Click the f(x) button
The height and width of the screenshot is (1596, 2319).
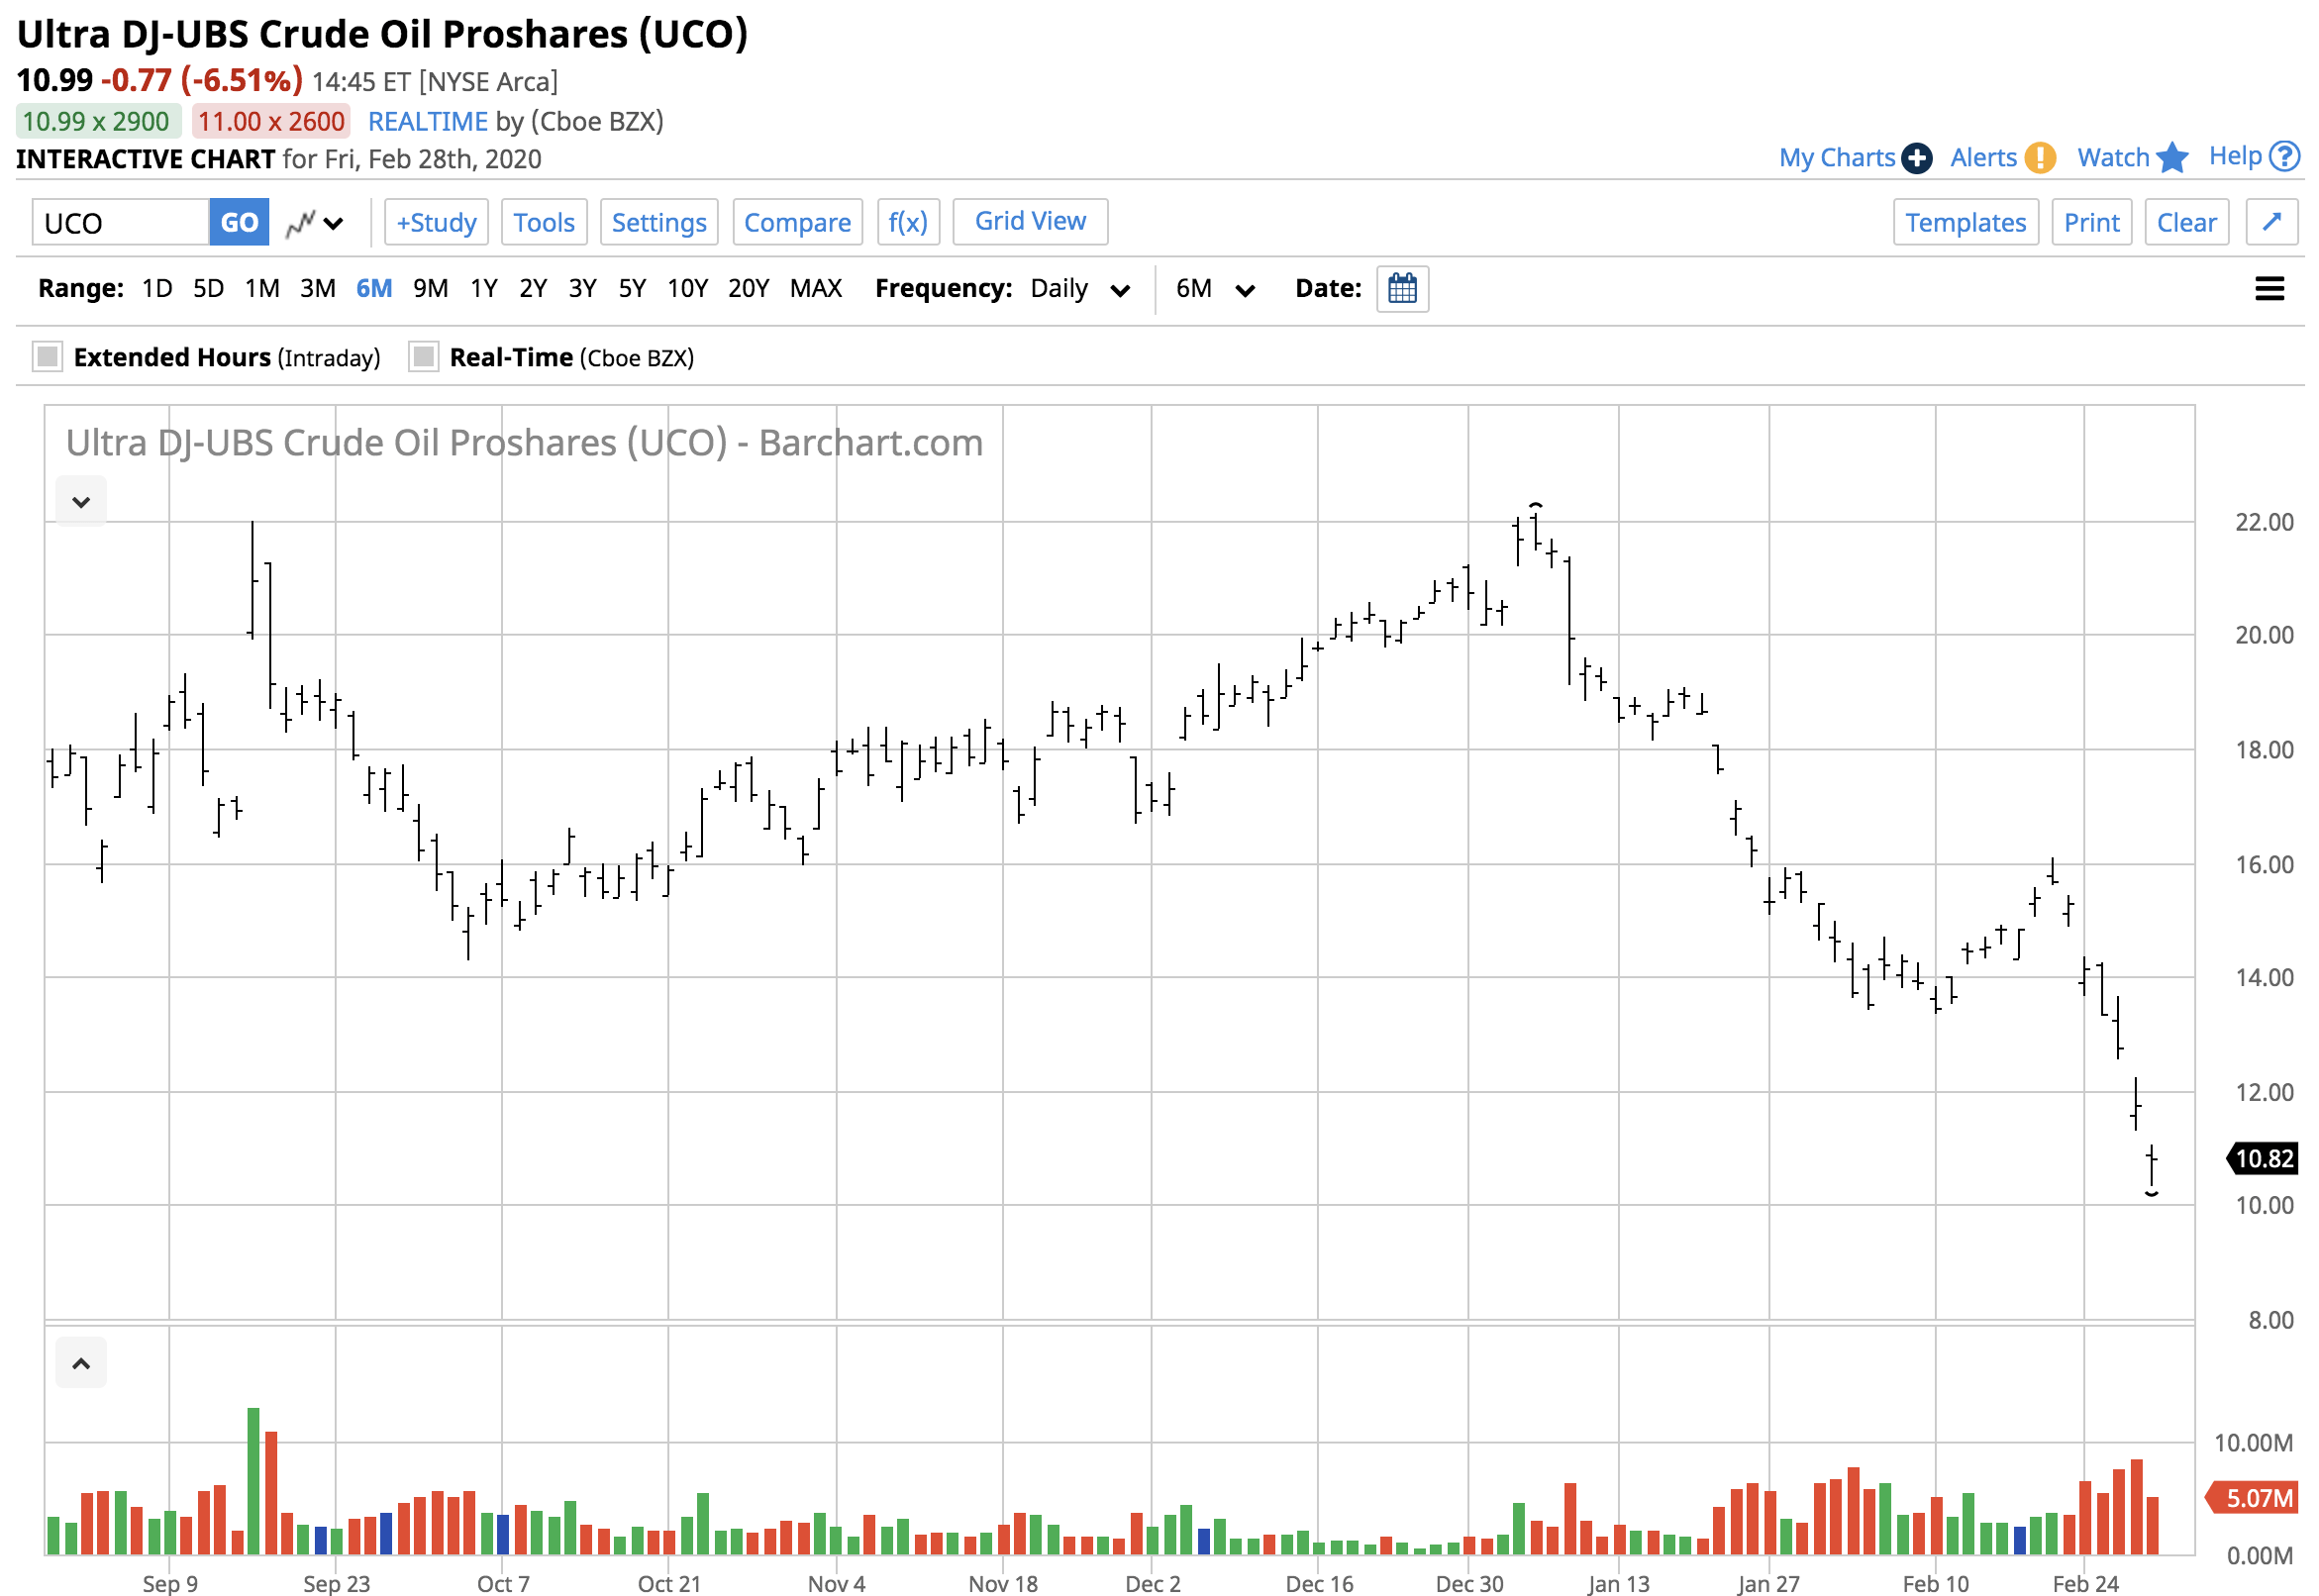click(907, 222)
